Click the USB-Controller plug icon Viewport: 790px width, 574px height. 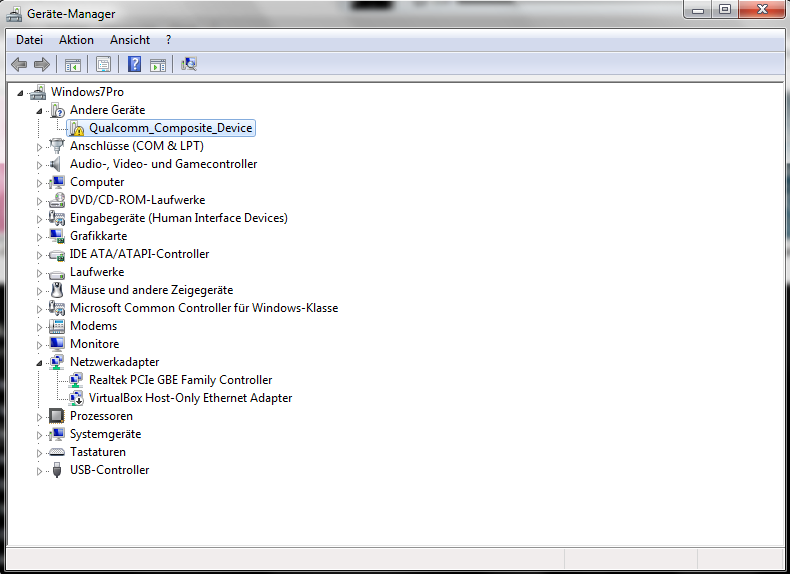[x=57, y=470]
